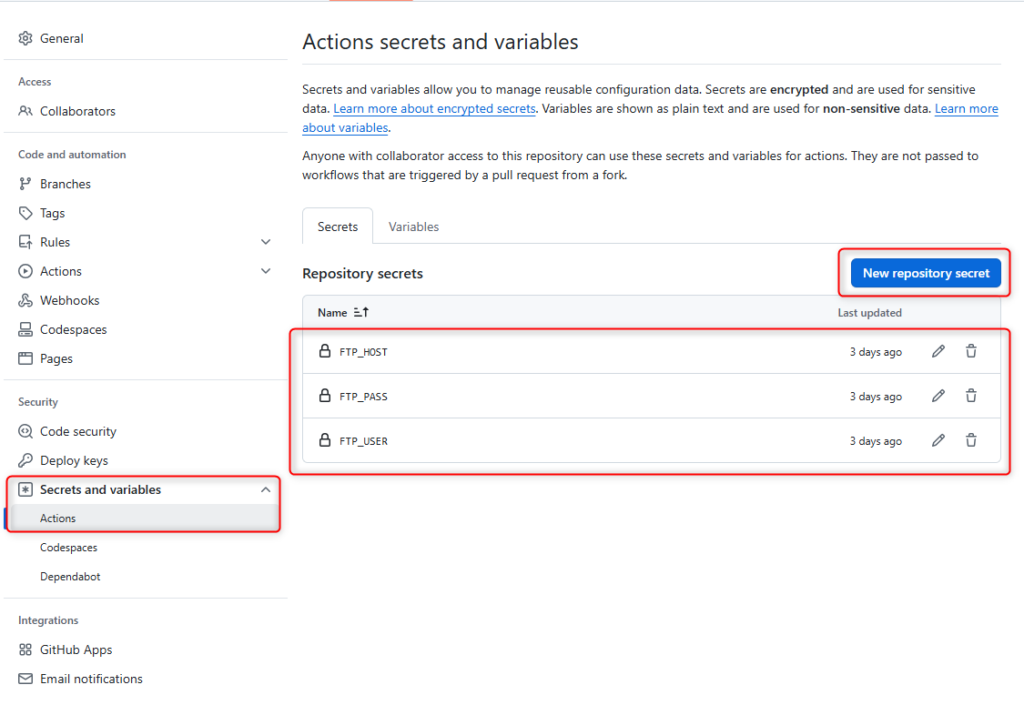
Task: Click the Branches git-branch icon
Action: coord(25,184)
